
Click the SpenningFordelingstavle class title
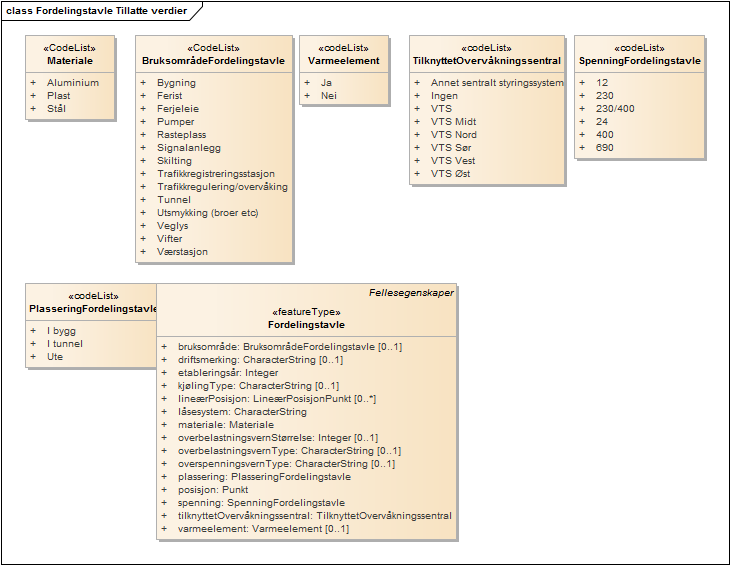[x=639, y=61]
